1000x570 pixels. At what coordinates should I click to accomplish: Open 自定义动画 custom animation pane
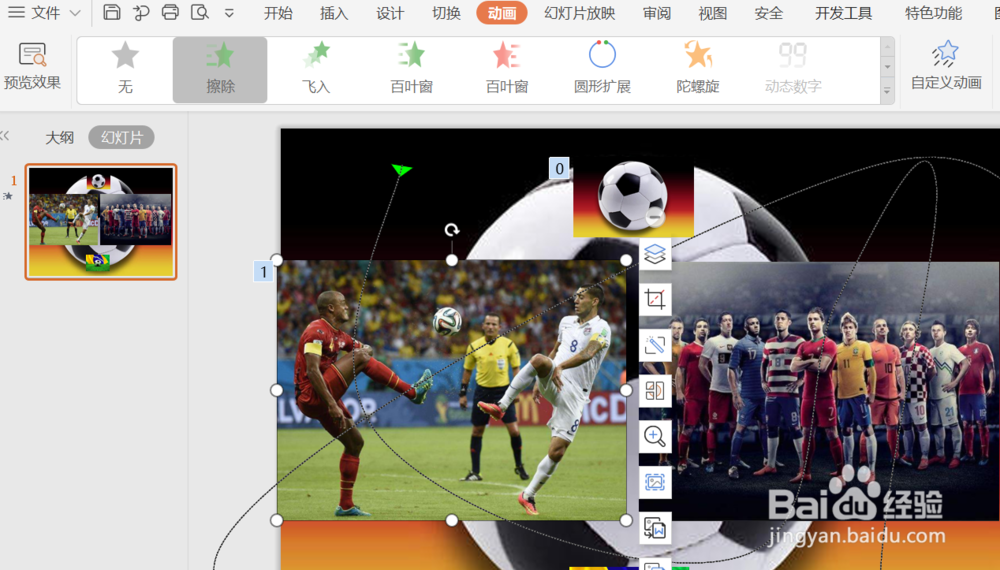coord(946,66)
